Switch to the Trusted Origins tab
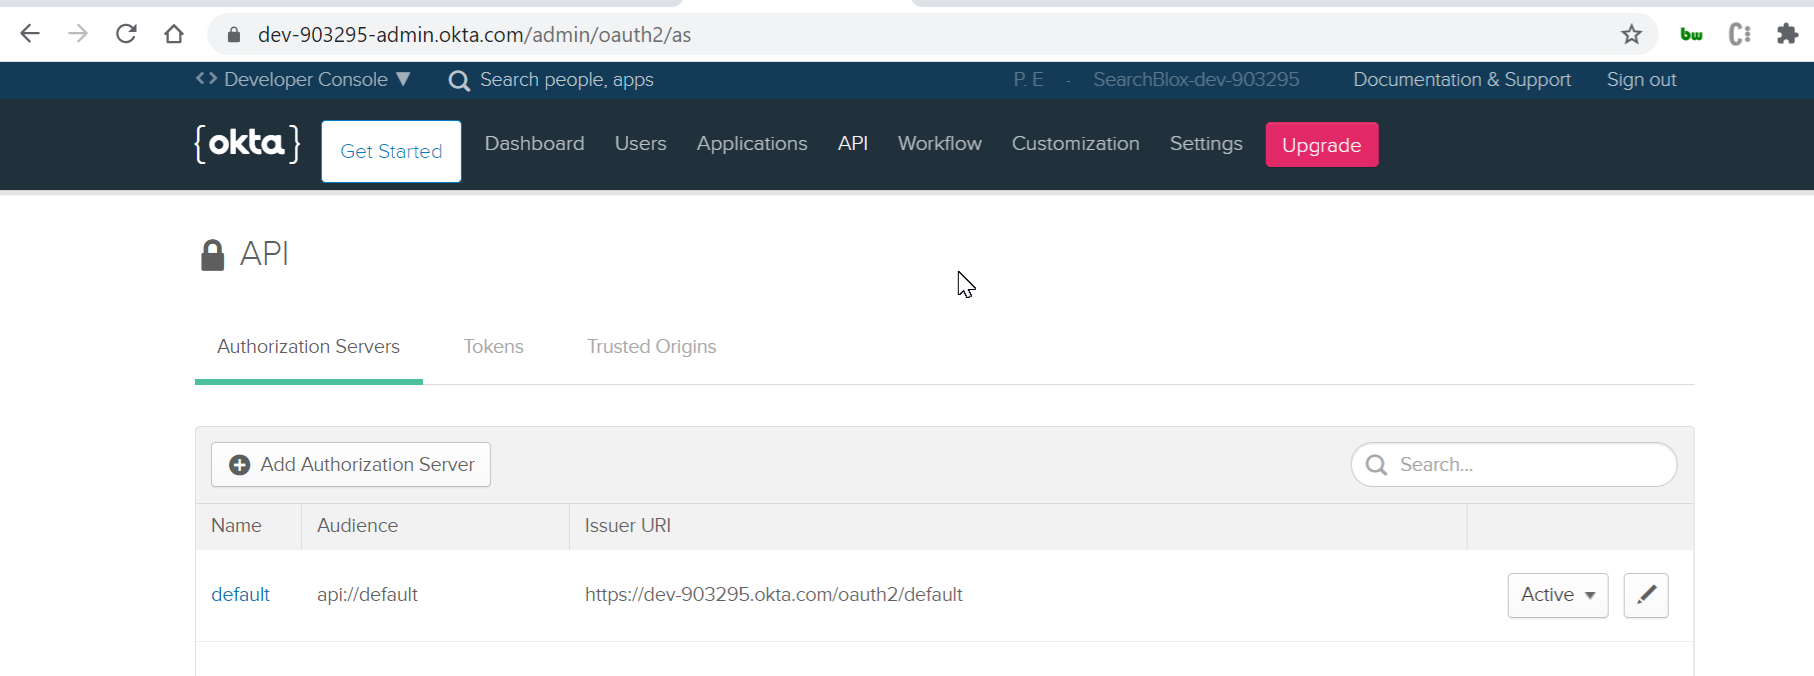 [x=652, y=347]
